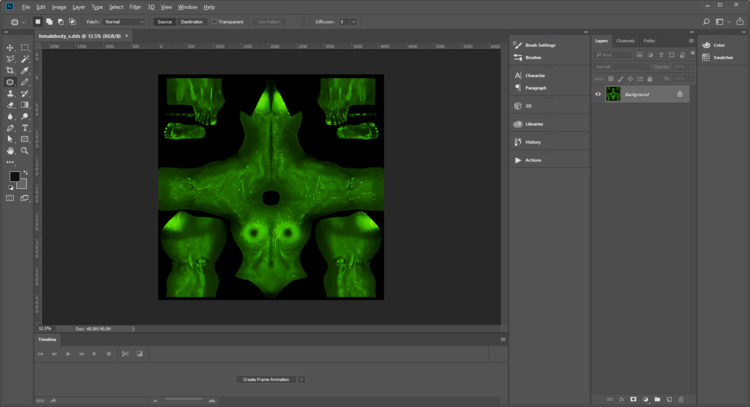Open dropdown beside Create Frame Animation
This screenshot has width=750, height=407.
coord(301,380)
